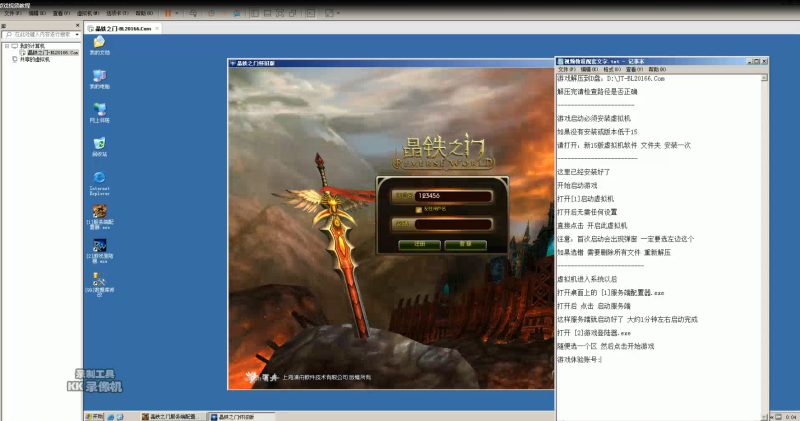Click the green login button in game login
800x421 pixels.
[x=465, y=244]
